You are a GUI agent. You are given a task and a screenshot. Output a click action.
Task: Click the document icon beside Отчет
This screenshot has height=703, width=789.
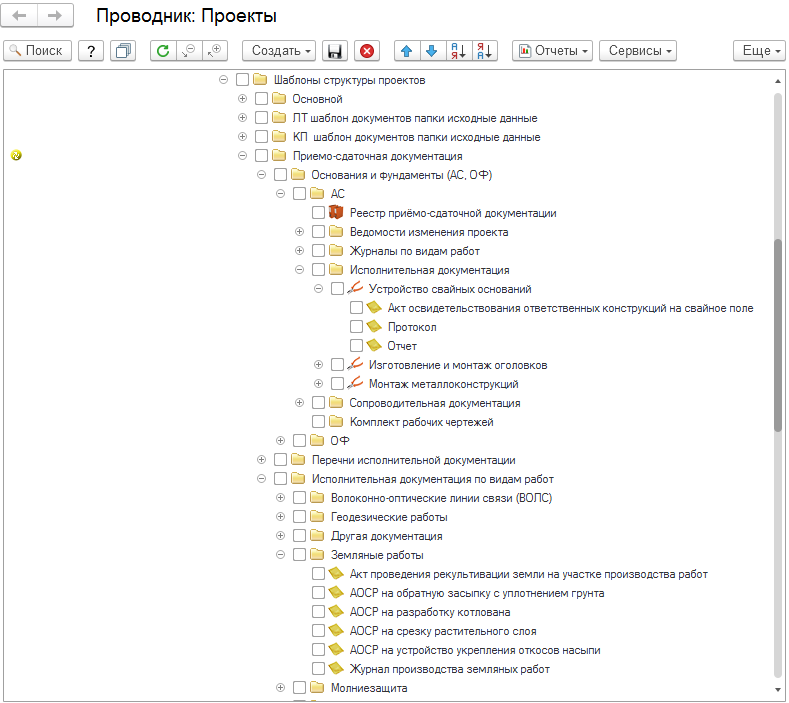click(374, 345)
